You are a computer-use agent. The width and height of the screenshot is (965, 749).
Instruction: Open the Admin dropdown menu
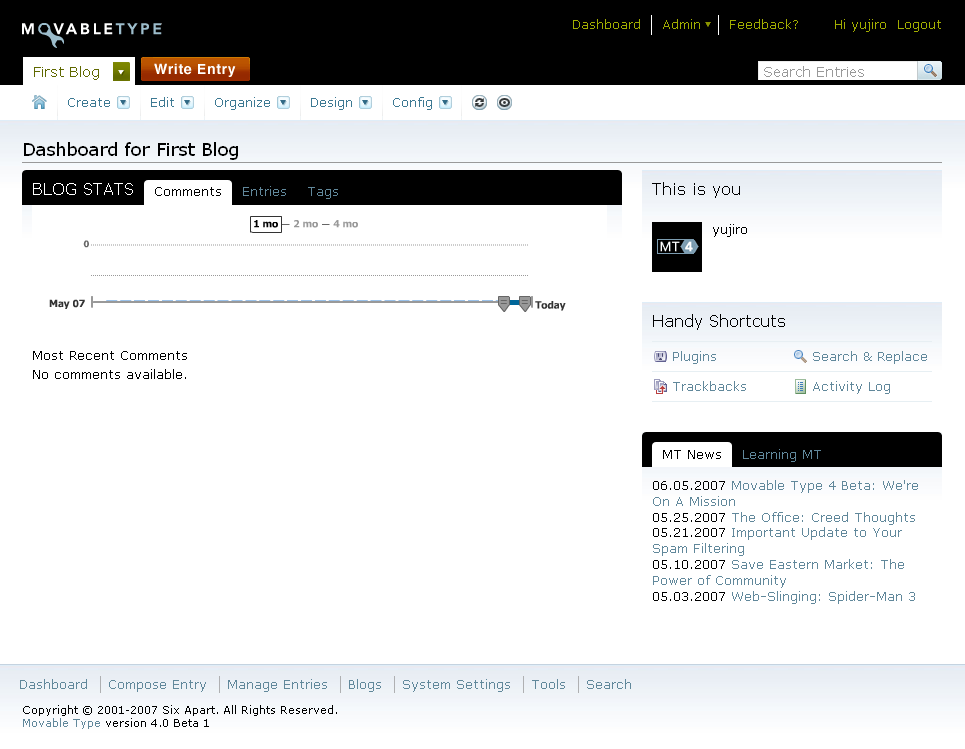pyautogui.click(x=686, y=25)
